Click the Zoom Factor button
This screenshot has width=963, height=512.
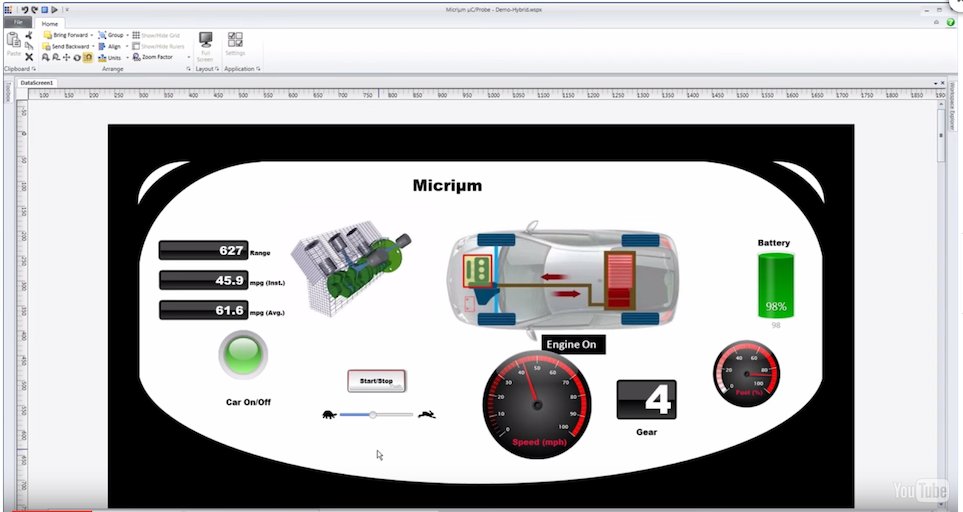pos(153,56)
